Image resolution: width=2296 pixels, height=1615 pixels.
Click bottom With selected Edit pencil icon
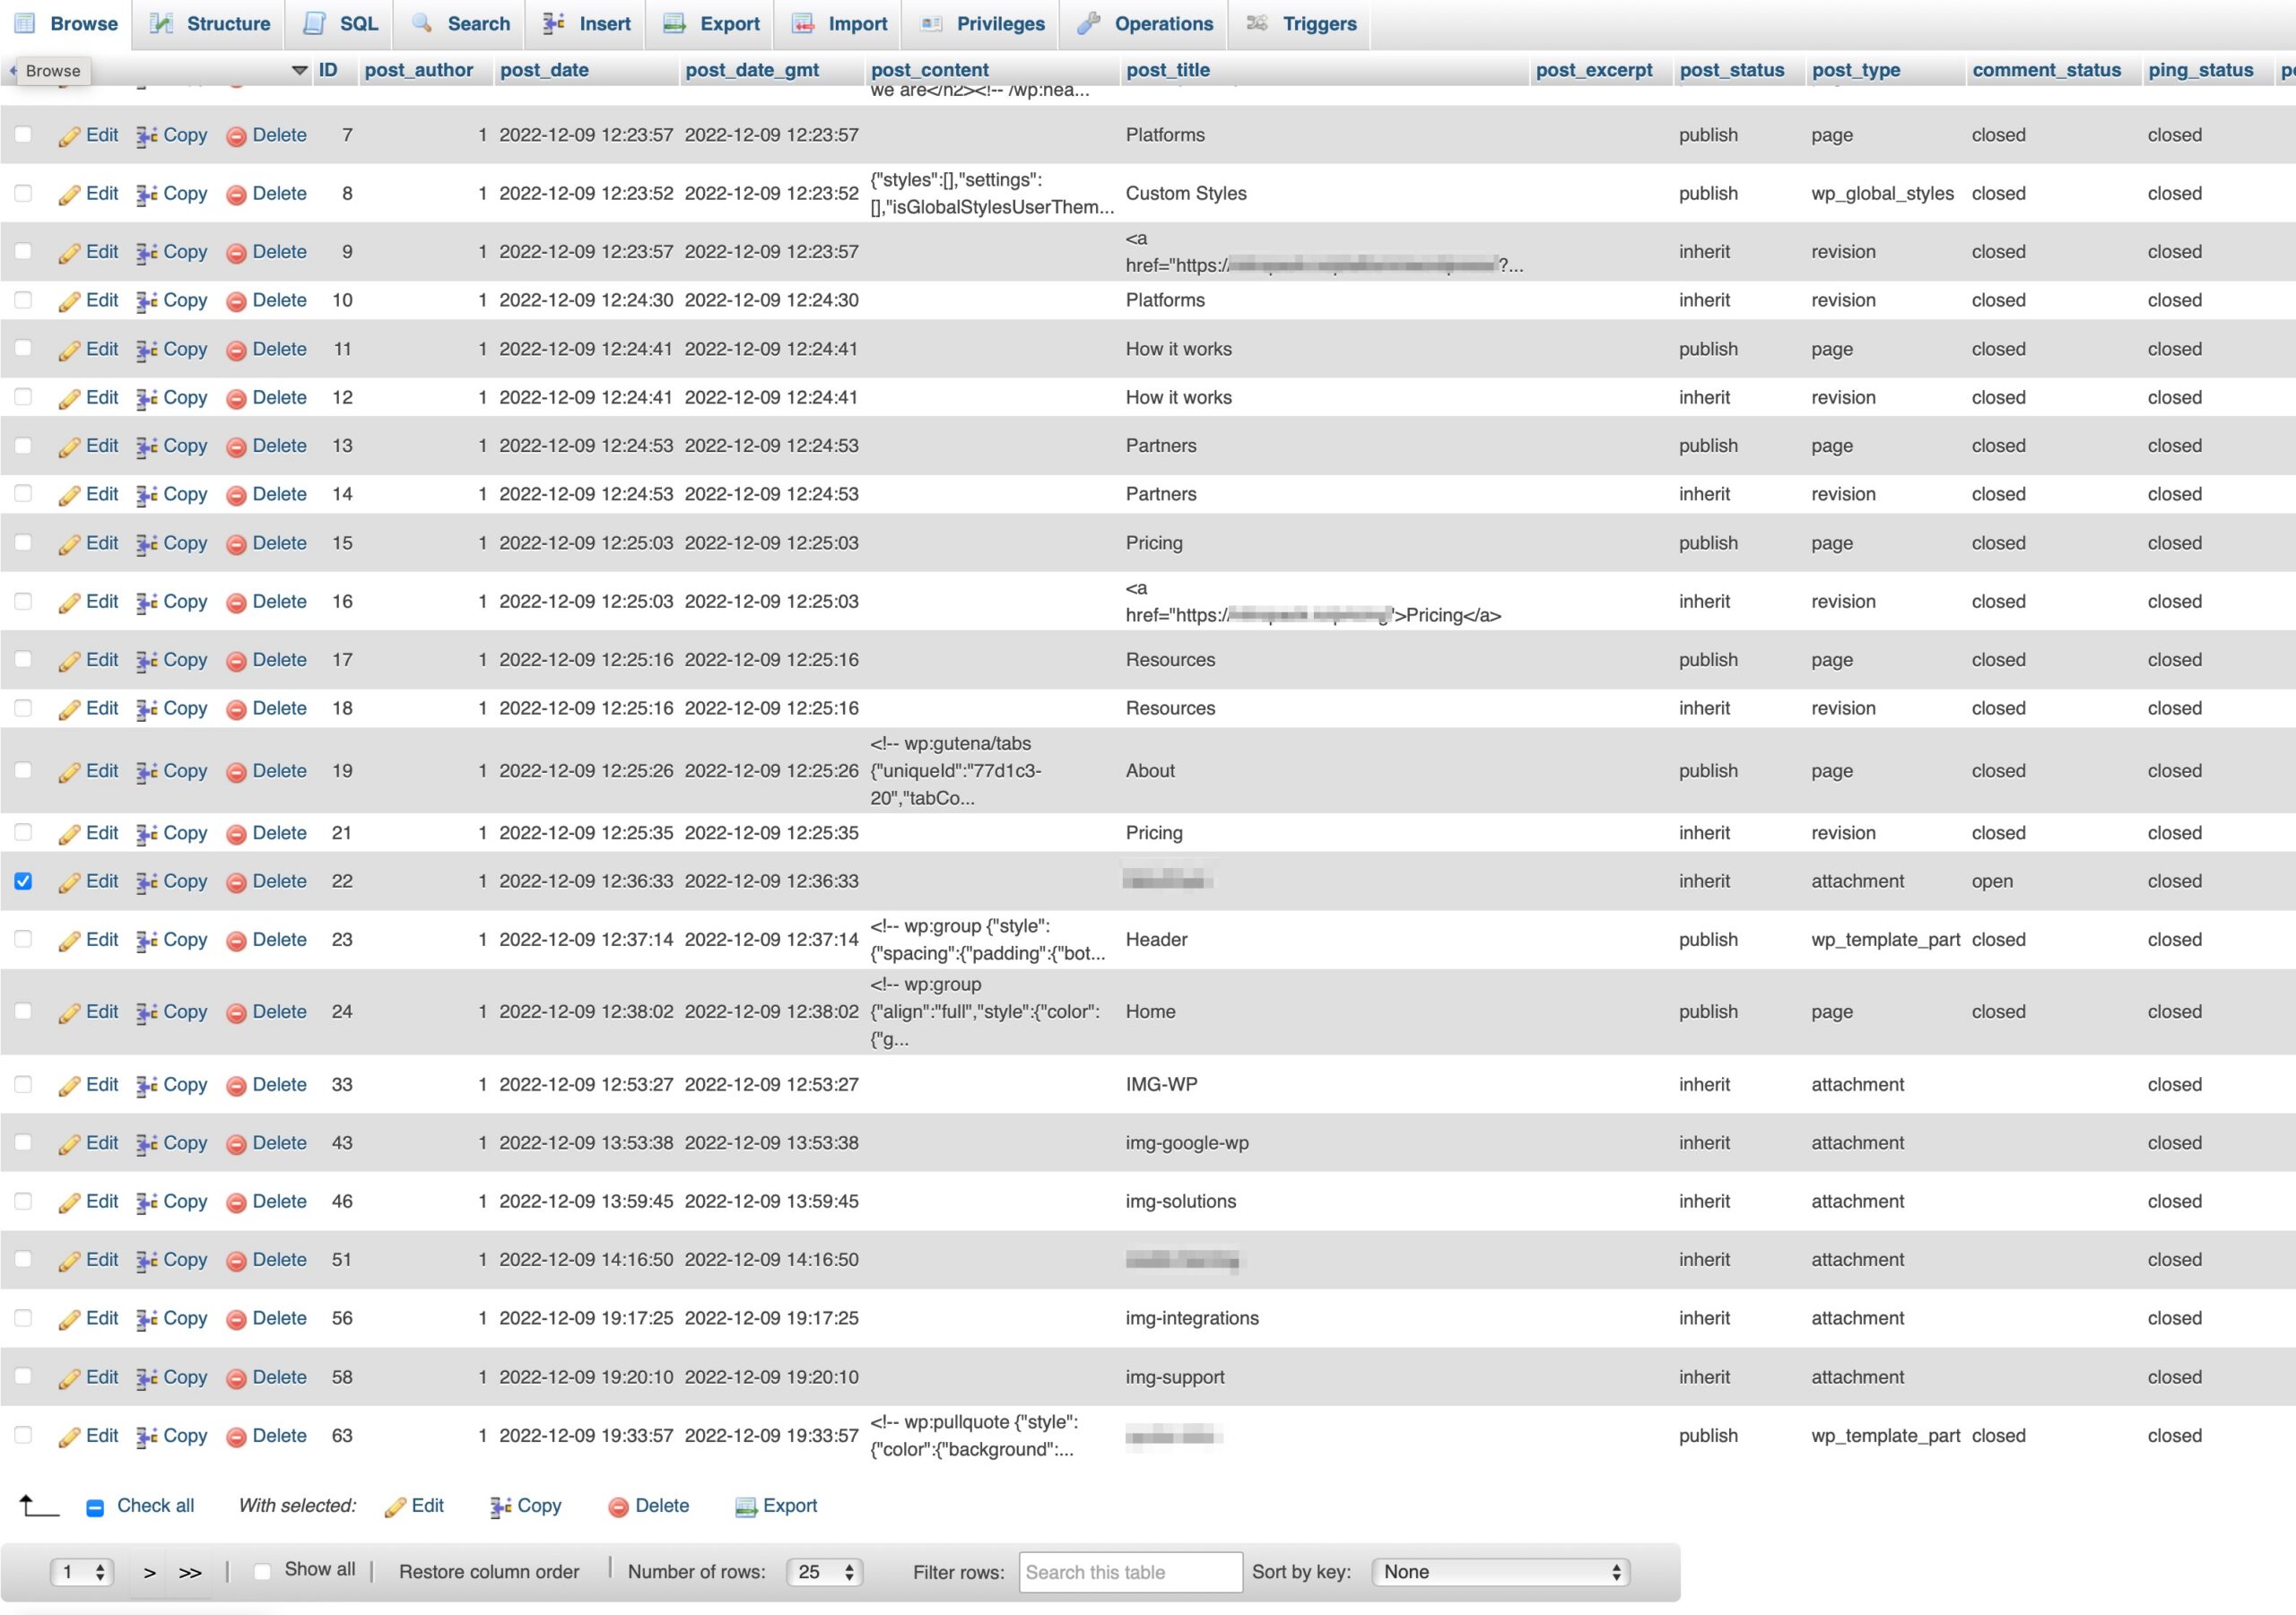[395, 1507]
